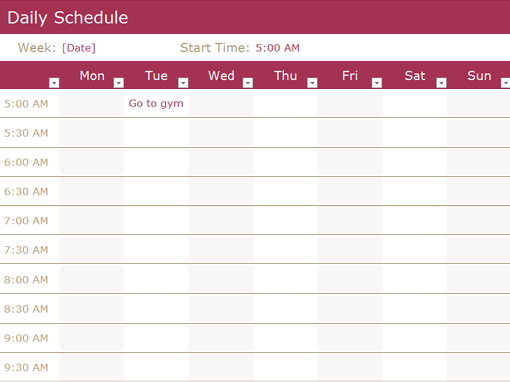Select the Sat cell at 9:00 AM

415,338
